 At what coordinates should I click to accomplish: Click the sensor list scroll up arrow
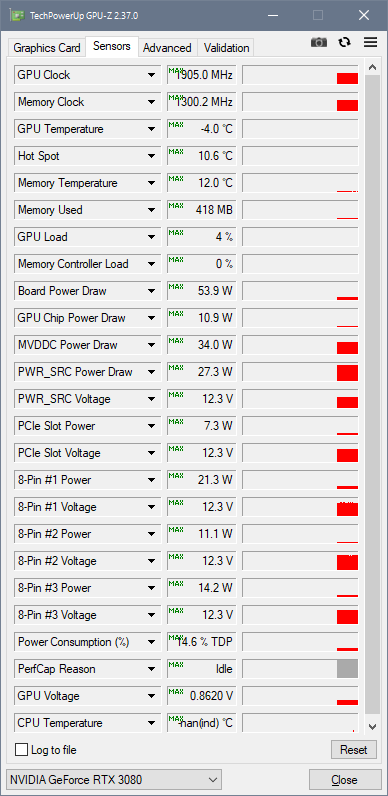(372, 67)
